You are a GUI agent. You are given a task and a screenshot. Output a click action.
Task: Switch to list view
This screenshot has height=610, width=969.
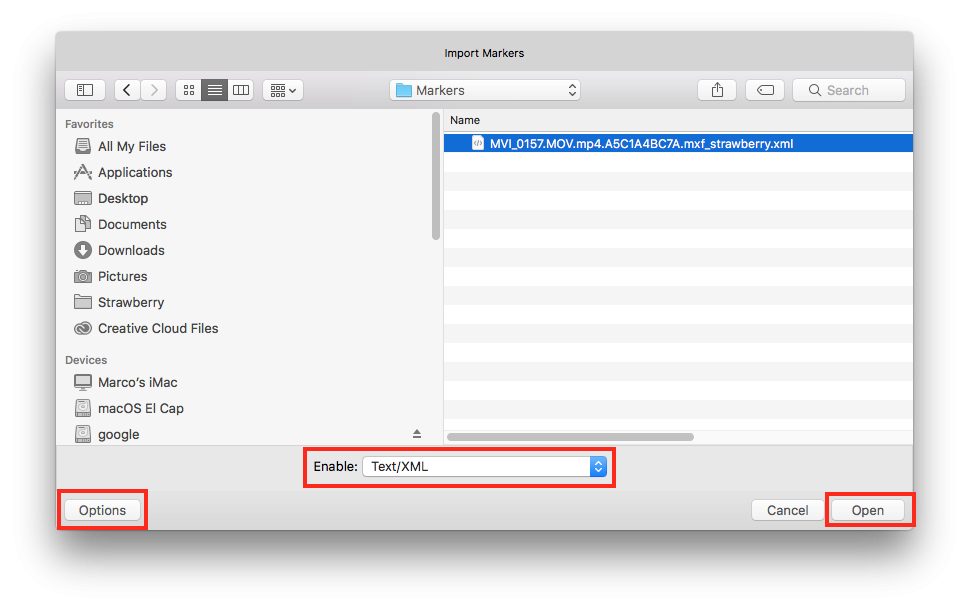(x=215, y=90)
